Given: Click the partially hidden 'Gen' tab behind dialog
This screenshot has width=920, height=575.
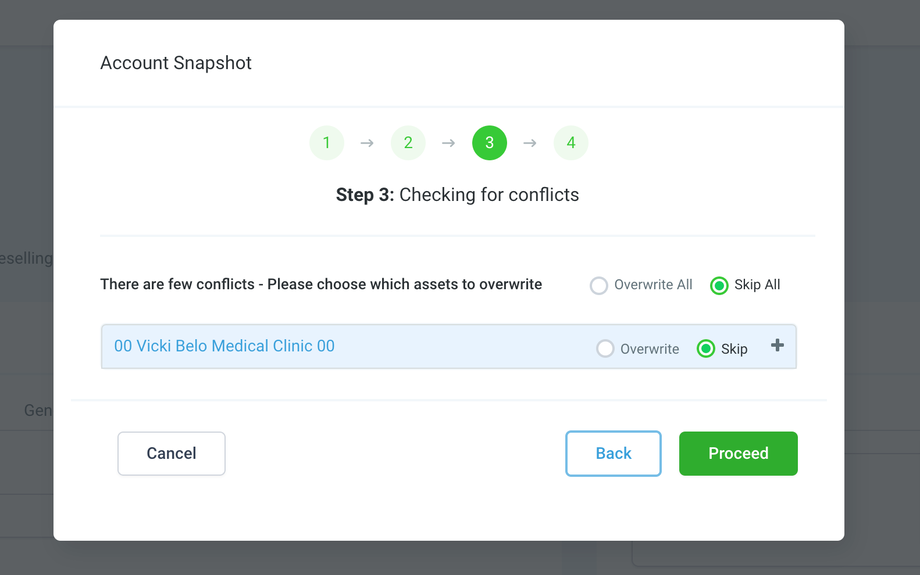Looking at the screenshot, I should click(38, 410).
